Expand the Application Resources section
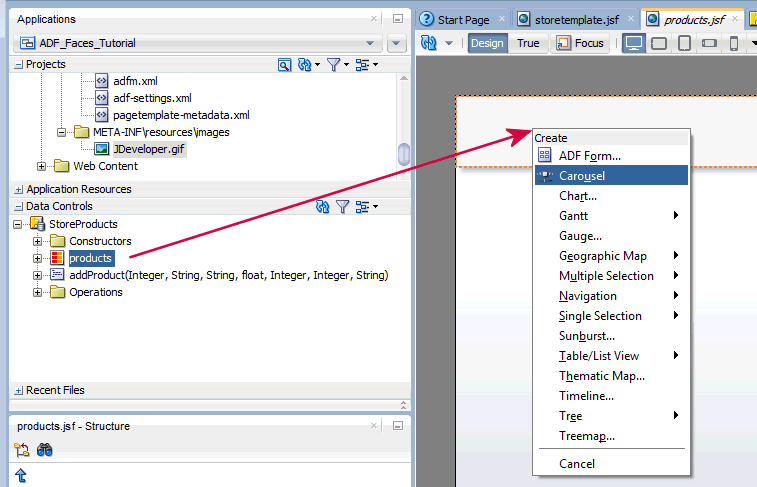 point(18,189)
